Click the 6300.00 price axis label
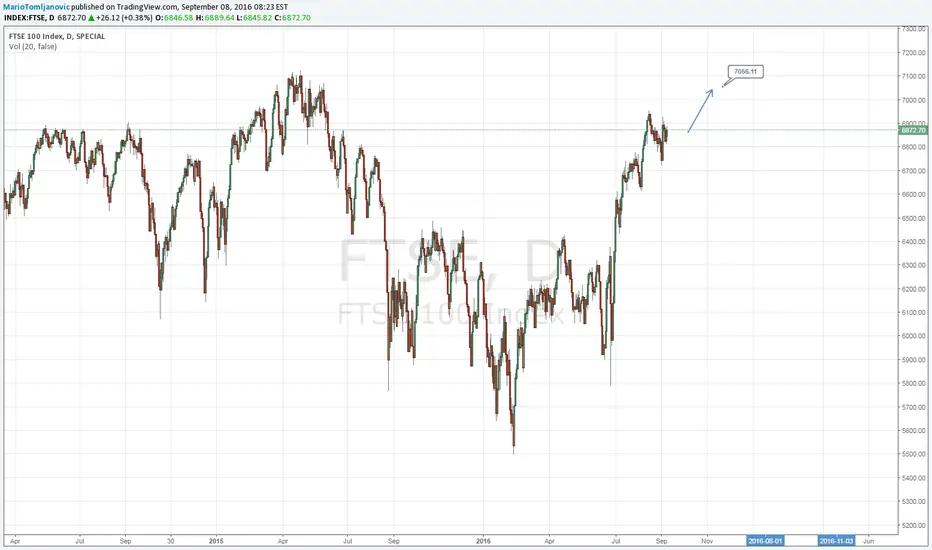Screen dimensions: 932x550 click(x=914, y=265)
